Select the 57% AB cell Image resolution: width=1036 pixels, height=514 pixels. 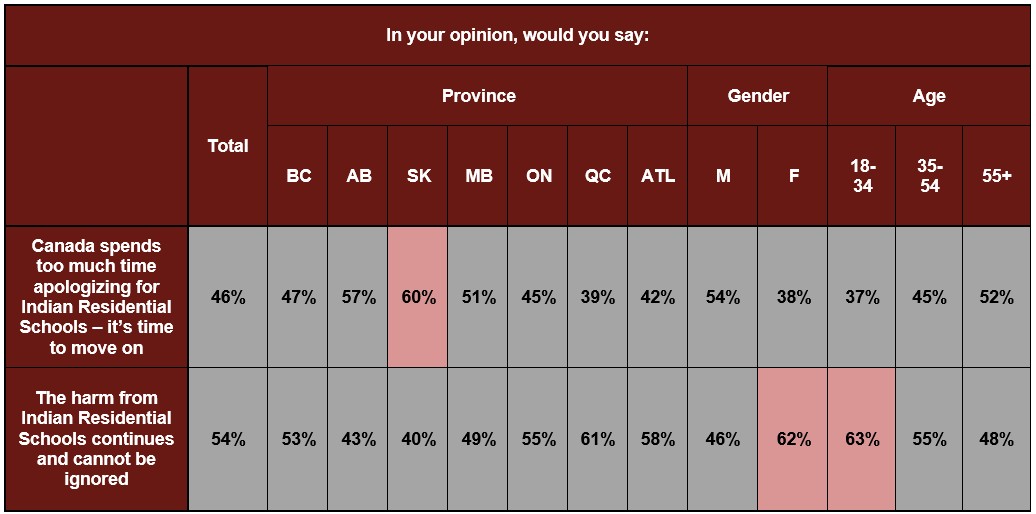click(x=358, y=297)
